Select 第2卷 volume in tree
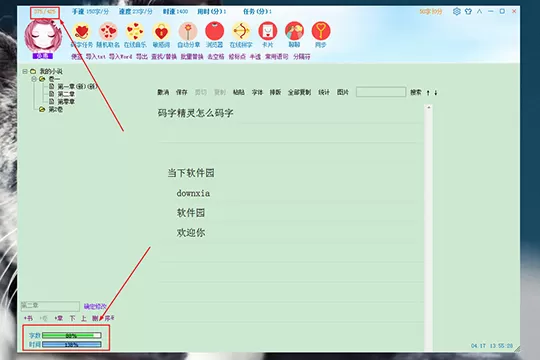Image resolution: width=540 pixels, height=360 pixels. pyautogui.click(x=55, y=110)
